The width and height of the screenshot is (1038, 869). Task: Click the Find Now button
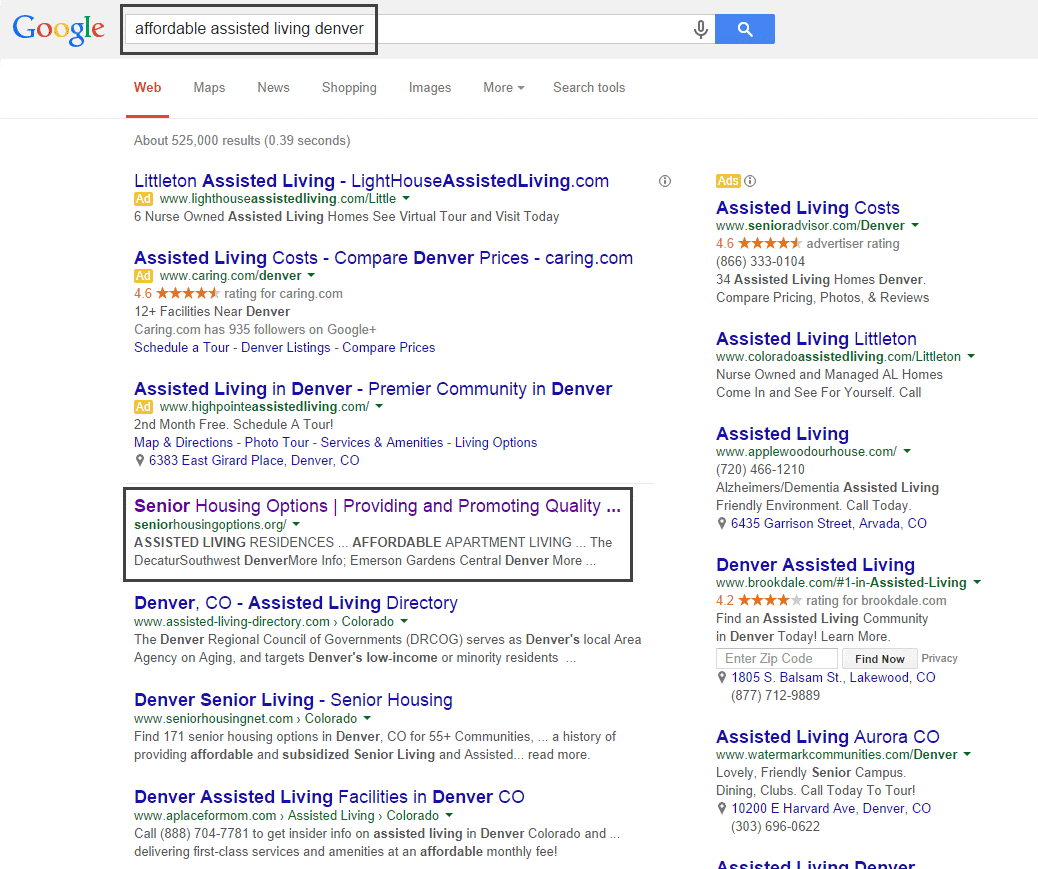click(879, 659)
